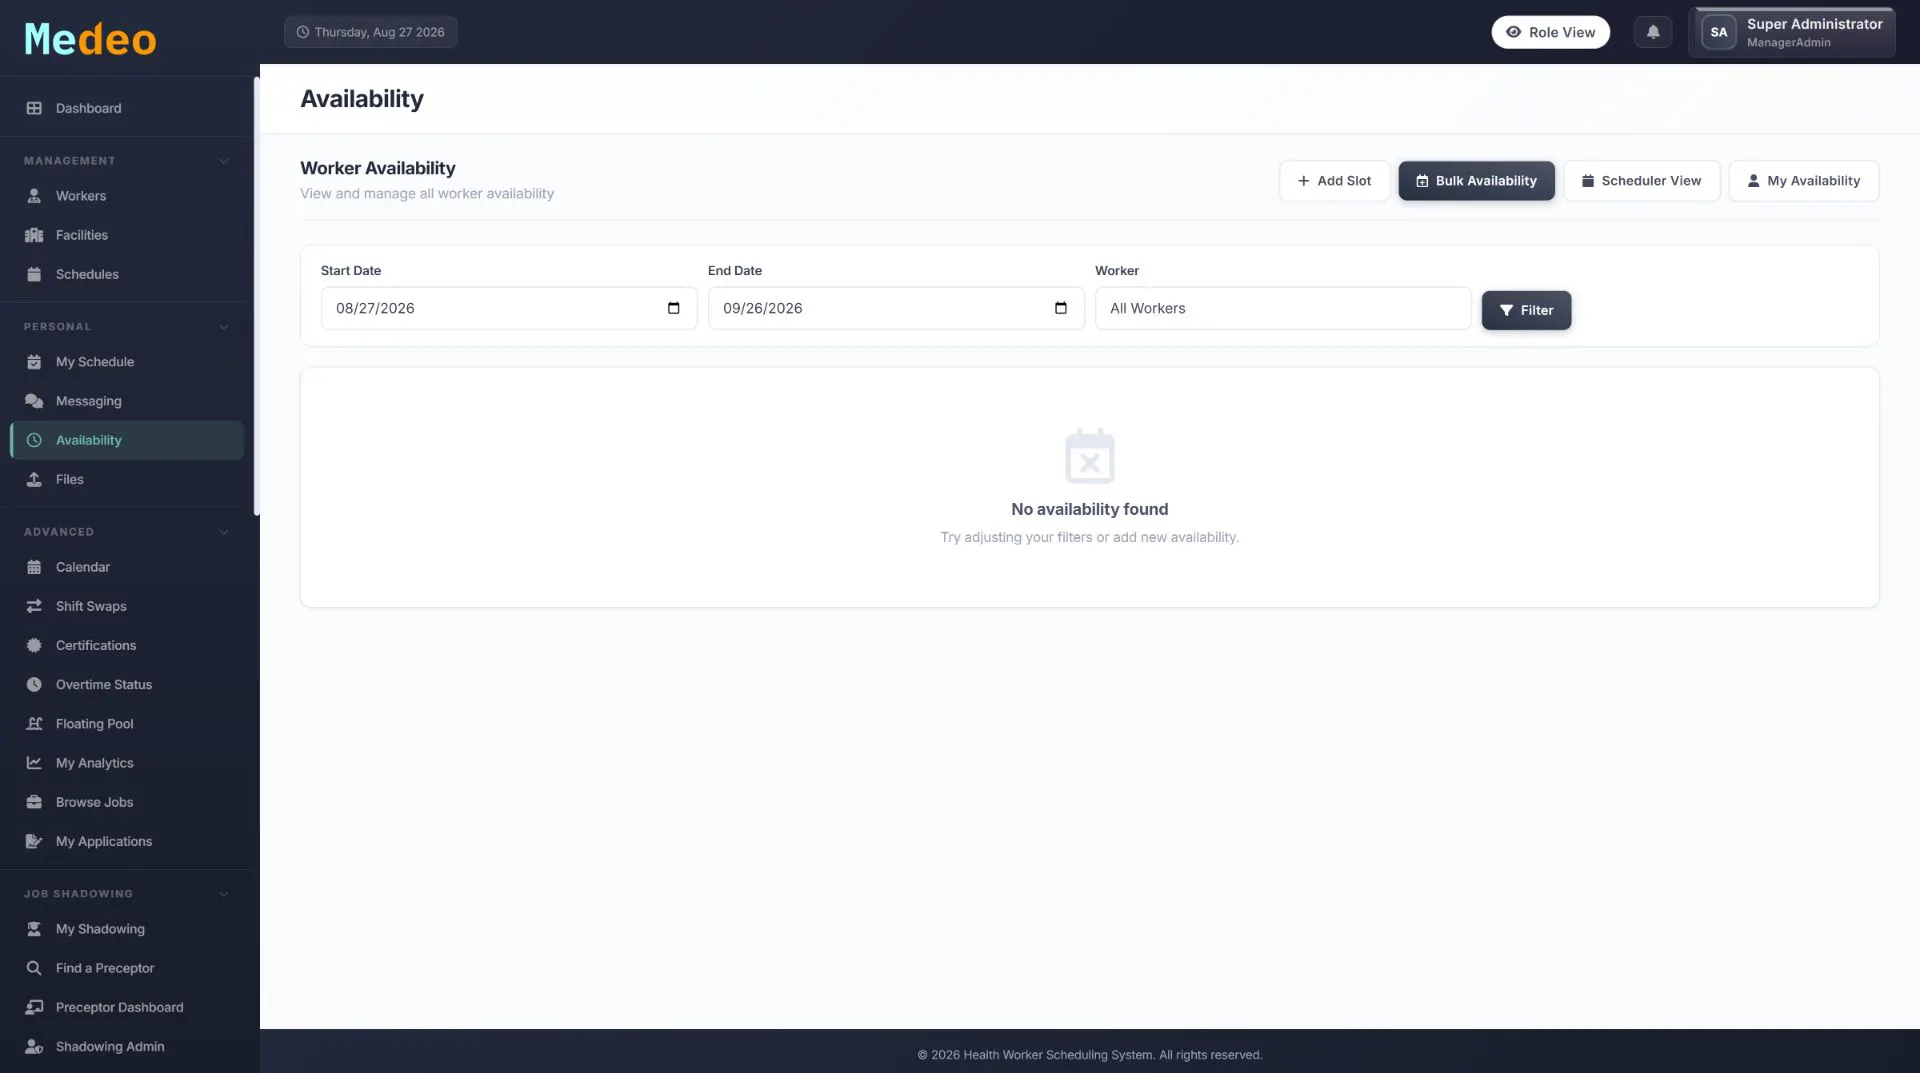The width and height of the screenshot is (1920, 1073).
Task: Switch to Scheduler View
Action: 1641,181
